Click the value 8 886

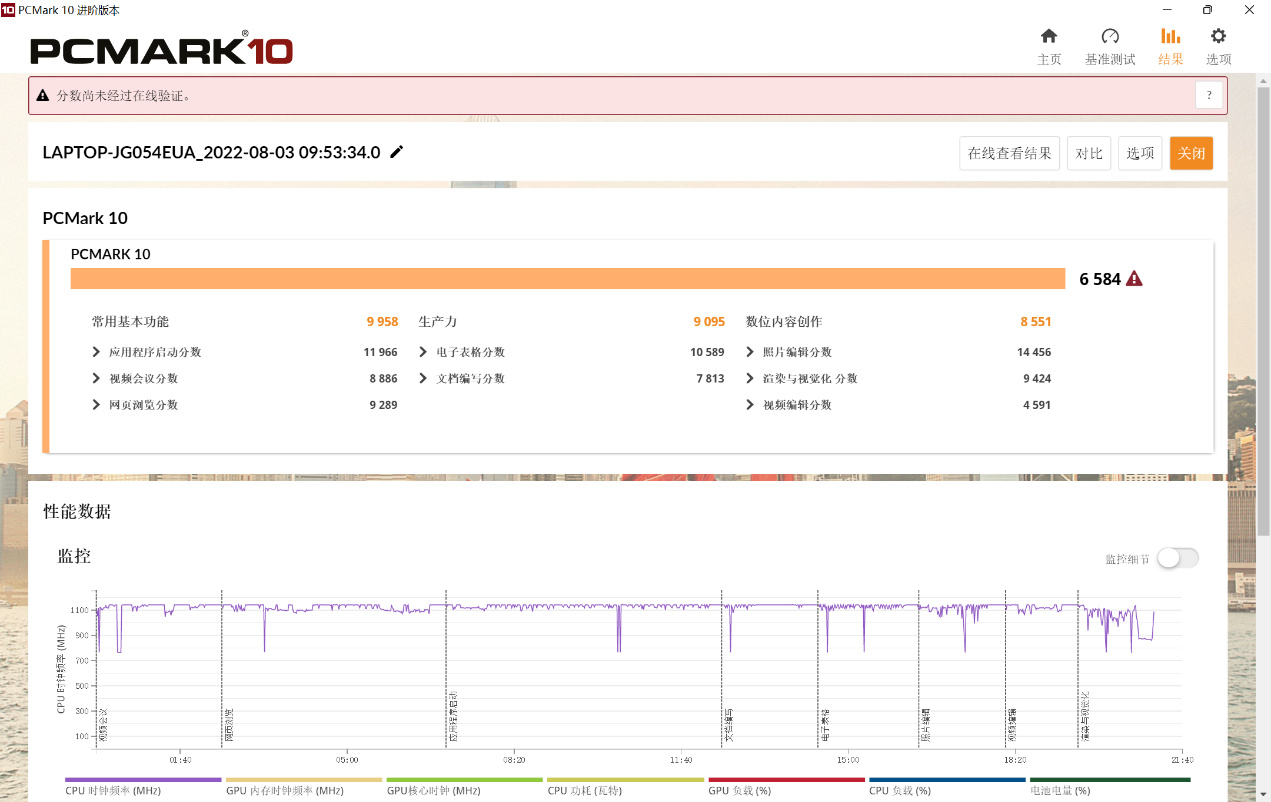pos(383,378)
